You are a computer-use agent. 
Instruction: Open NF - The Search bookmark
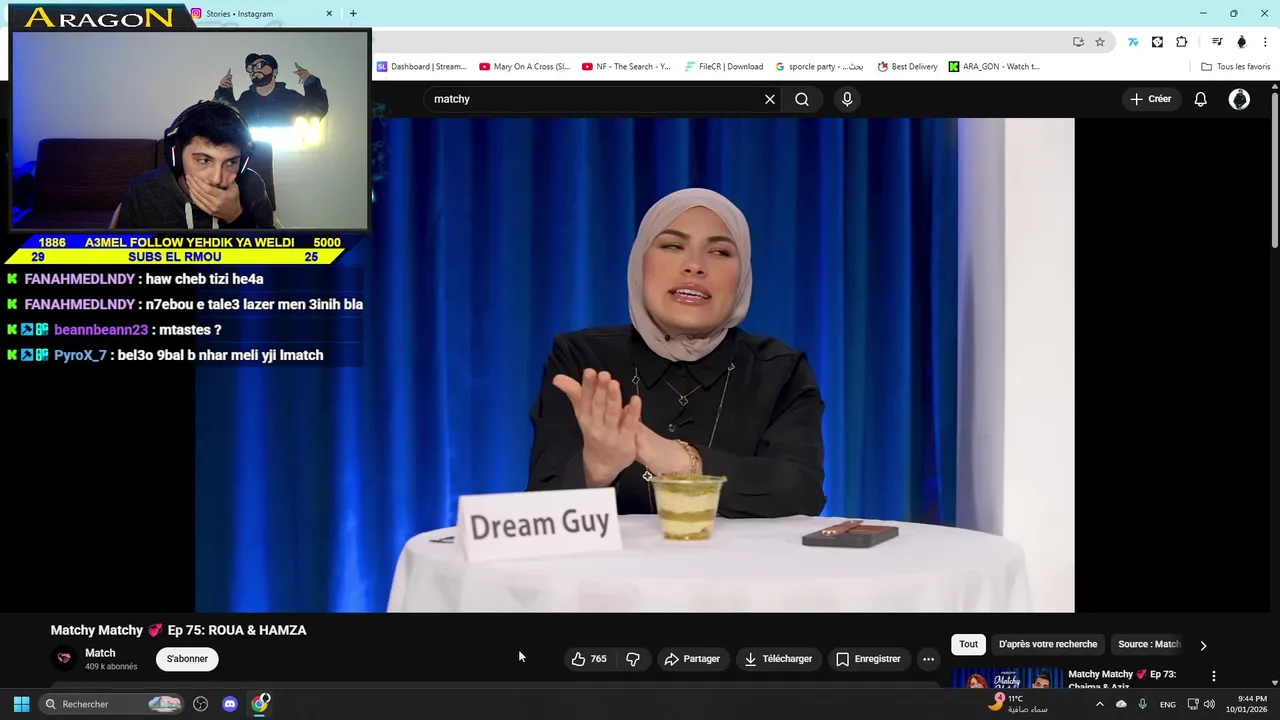626,67
